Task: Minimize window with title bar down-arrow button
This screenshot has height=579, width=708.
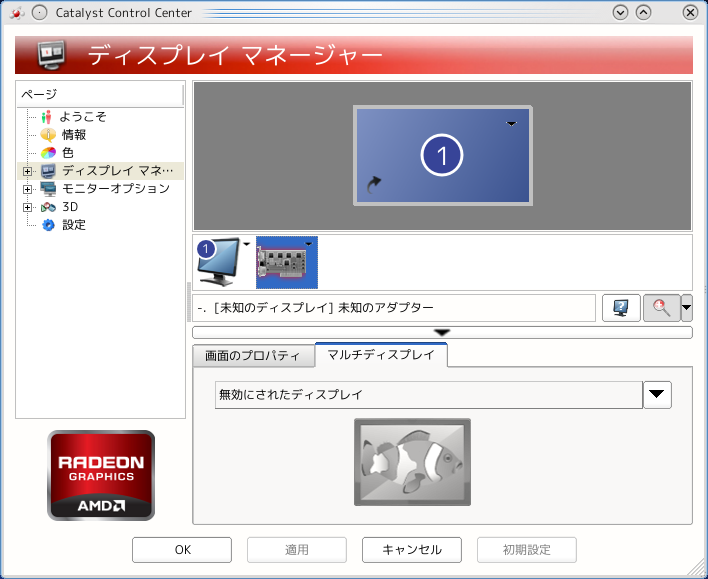Action: point(620,13)
